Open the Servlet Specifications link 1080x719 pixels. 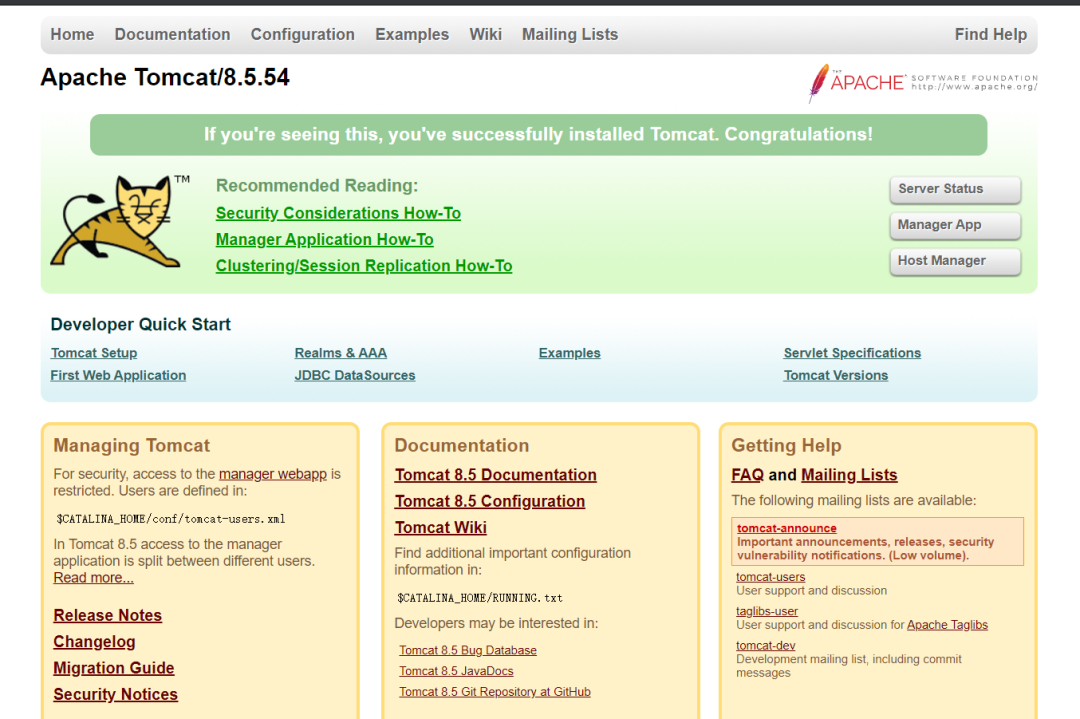coord(852,353)
